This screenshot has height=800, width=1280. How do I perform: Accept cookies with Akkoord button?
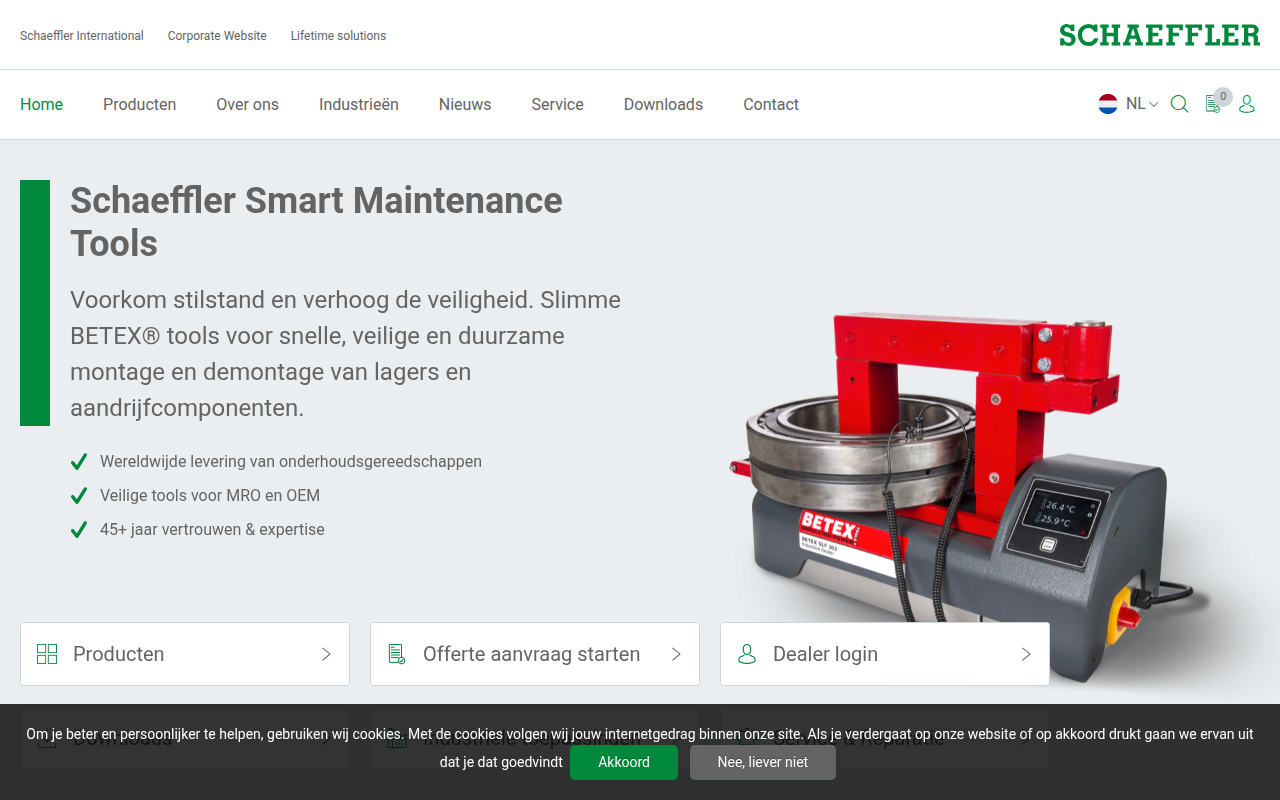624,762
